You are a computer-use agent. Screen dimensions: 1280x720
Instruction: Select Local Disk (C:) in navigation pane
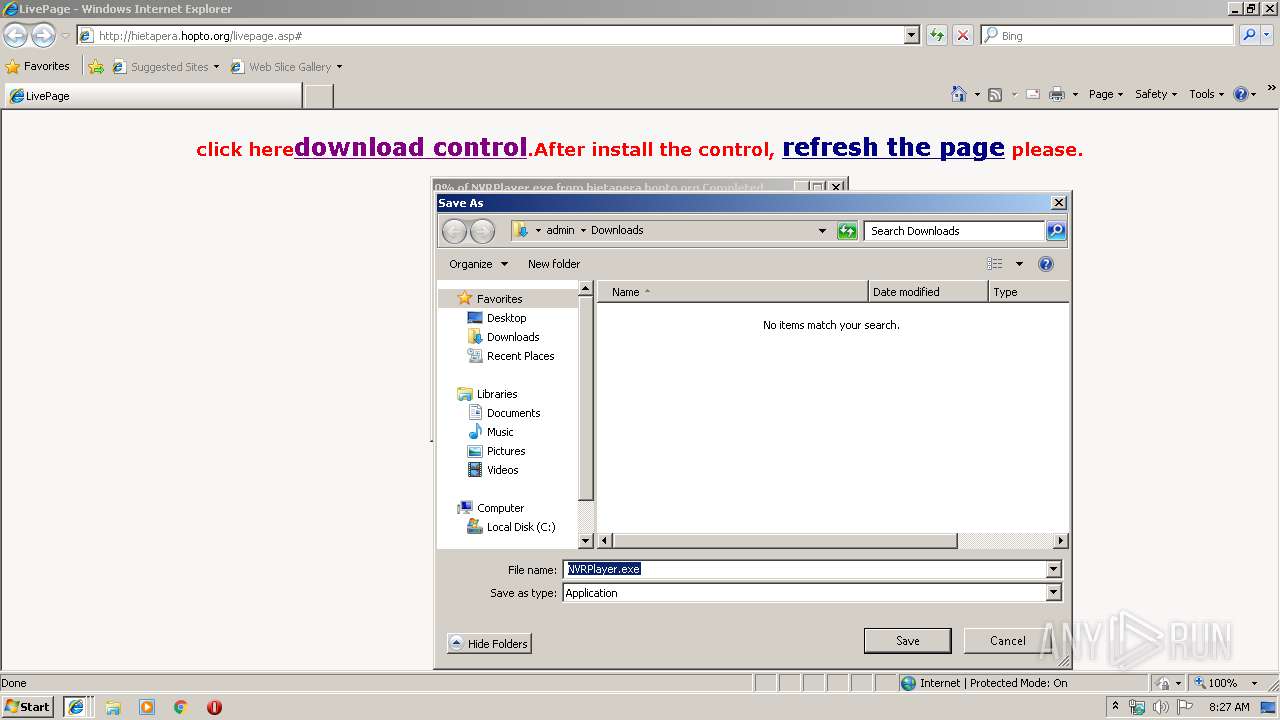[x=520, y=527]
